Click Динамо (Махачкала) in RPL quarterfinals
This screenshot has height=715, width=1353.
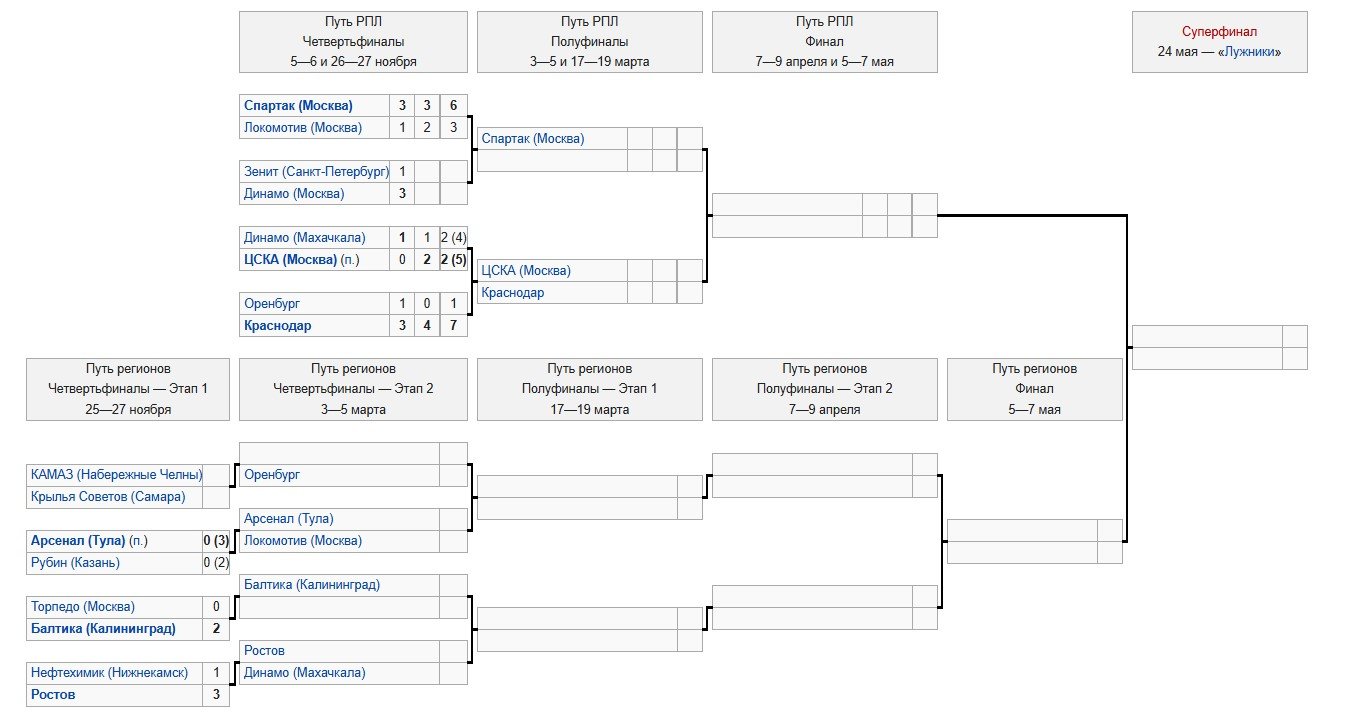click(304, 238)
